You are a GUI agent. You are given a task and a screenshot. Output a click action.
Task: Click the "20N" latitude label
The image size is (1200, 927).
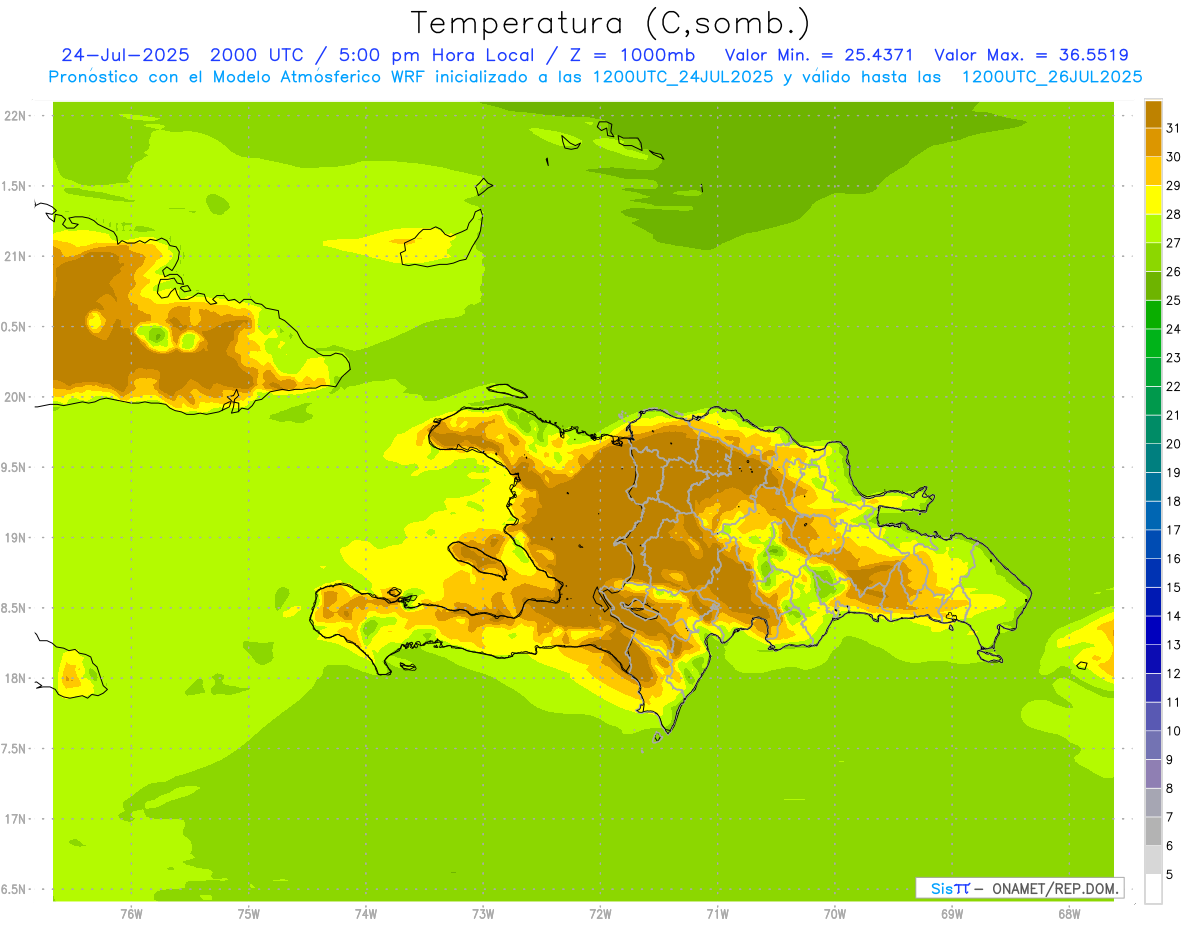click(x=17, y=397)
